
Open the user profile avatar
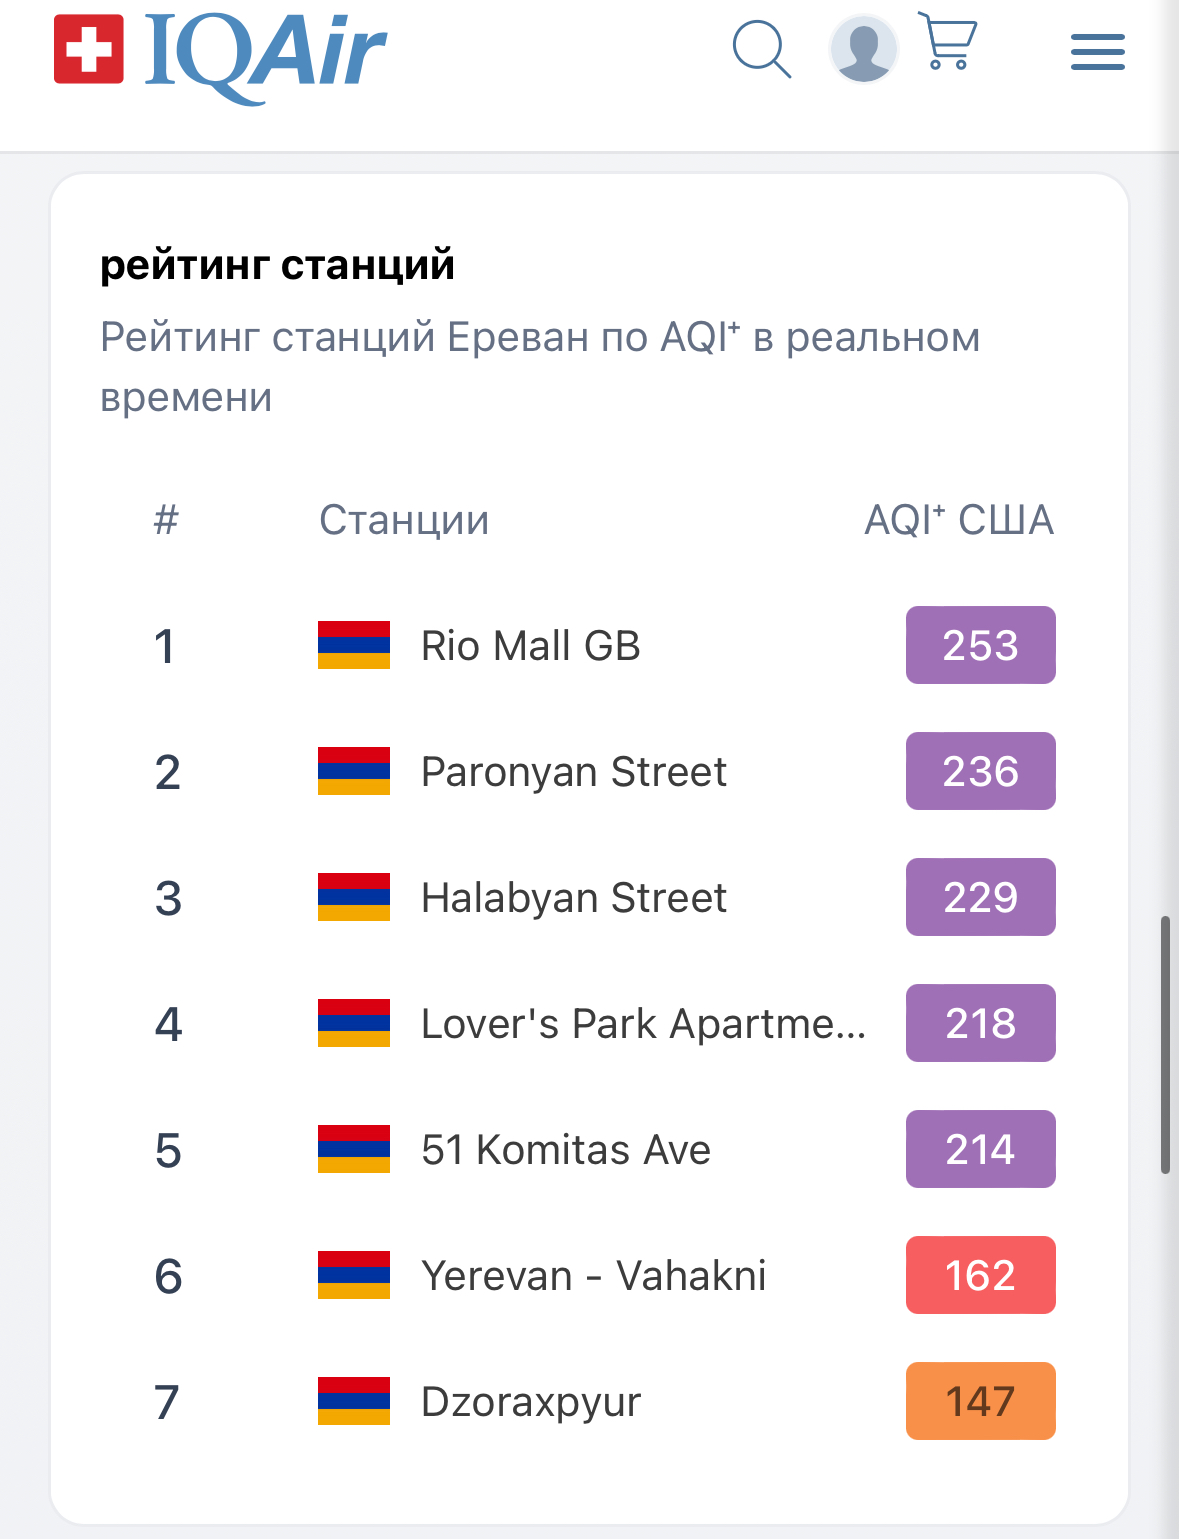pyautogui.click(x=863, y=49)
